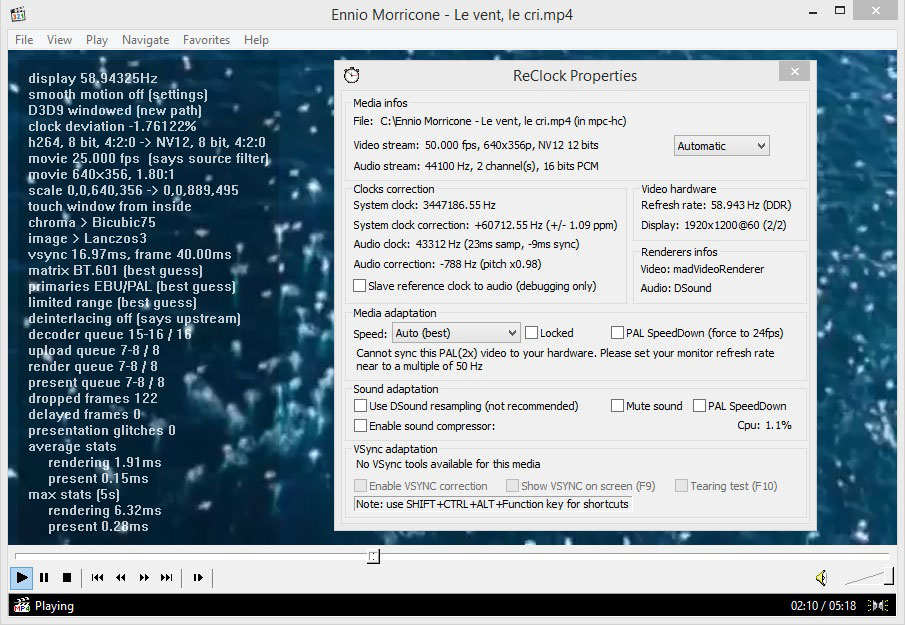The image size is (905, 625).
Task: Skip to the previous file
Action: [98, 577]
